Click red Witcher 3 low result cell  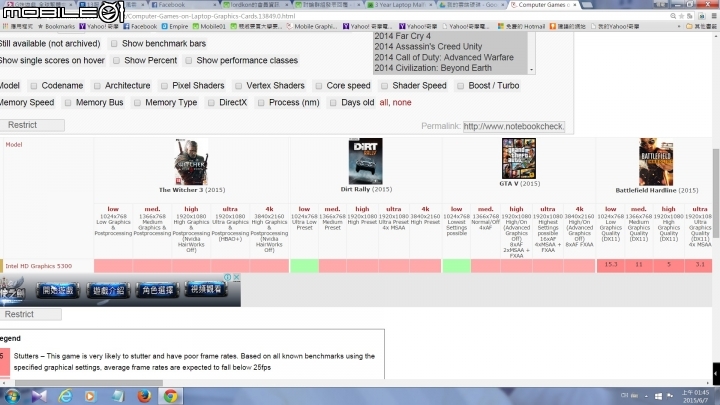(x=113, y=266)
